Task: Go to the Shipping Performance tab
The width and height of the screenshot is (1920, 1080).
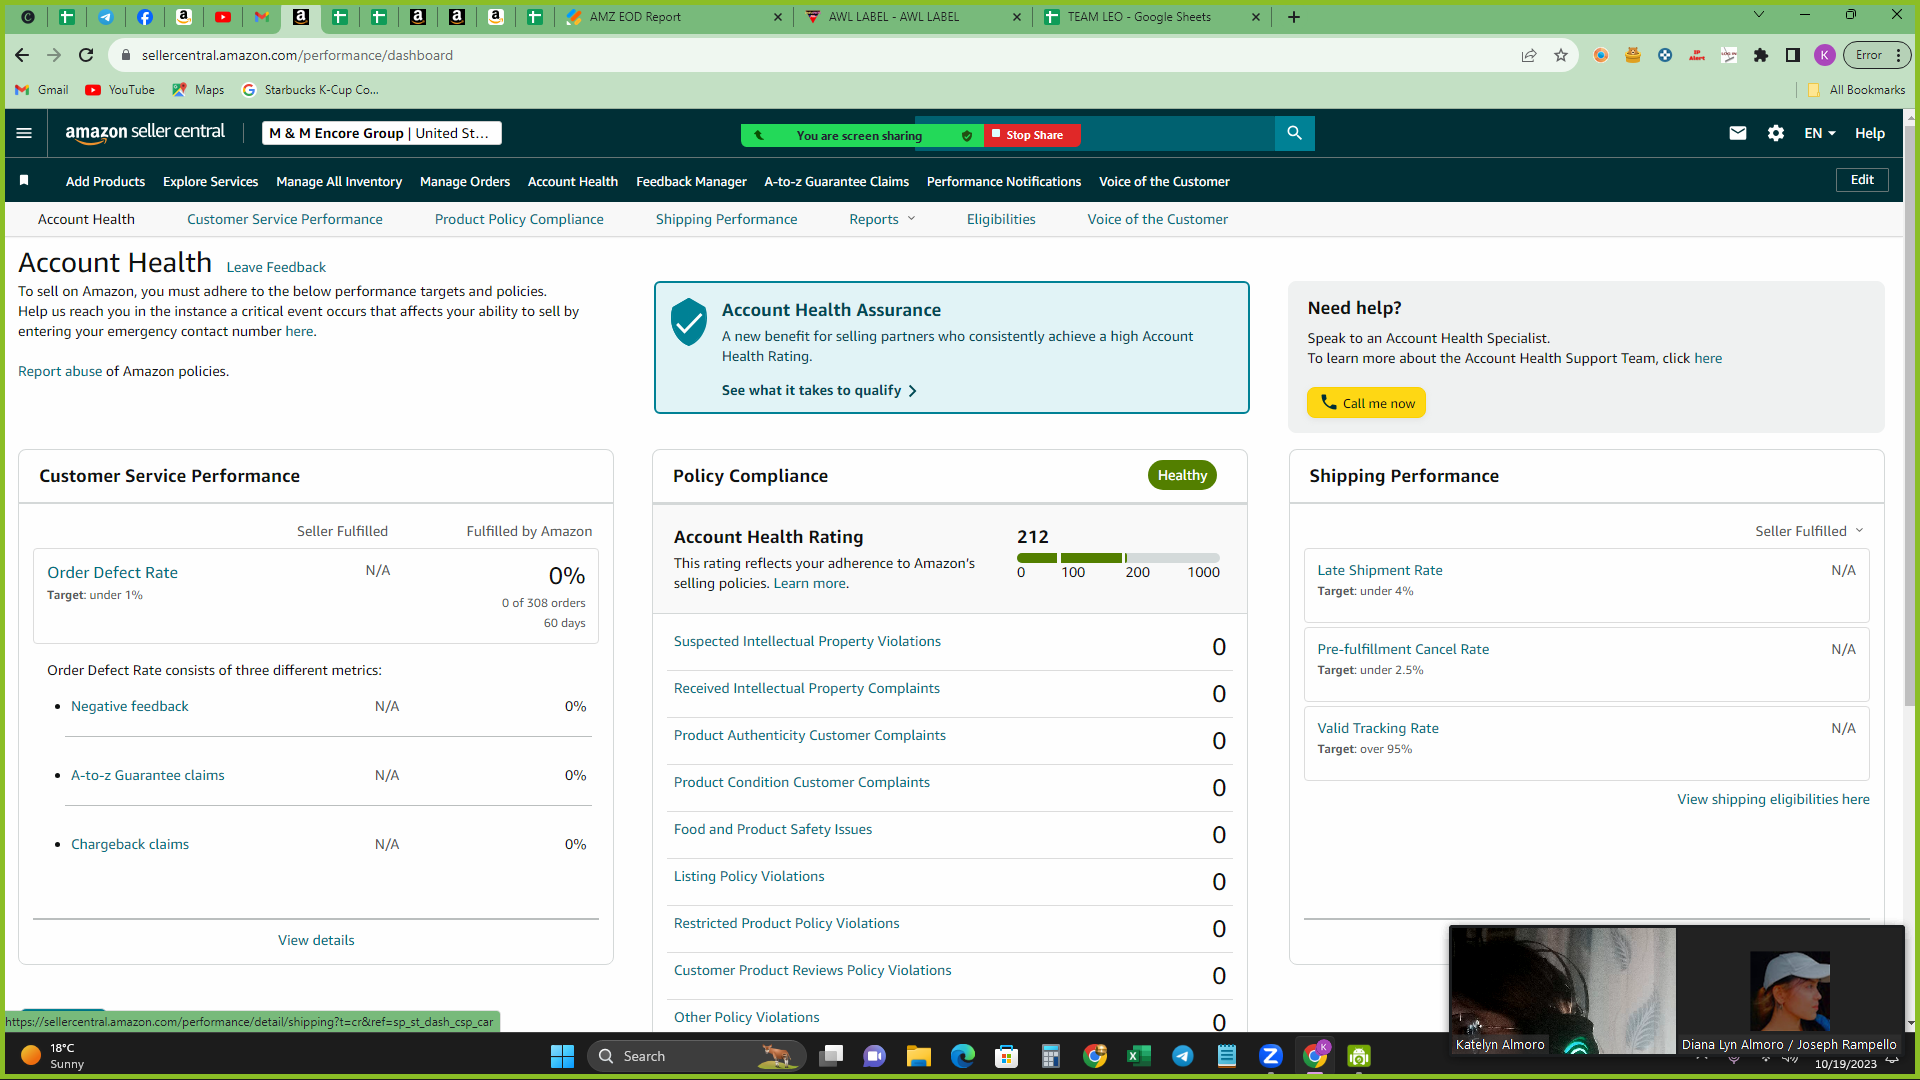Action: (727, 219)
